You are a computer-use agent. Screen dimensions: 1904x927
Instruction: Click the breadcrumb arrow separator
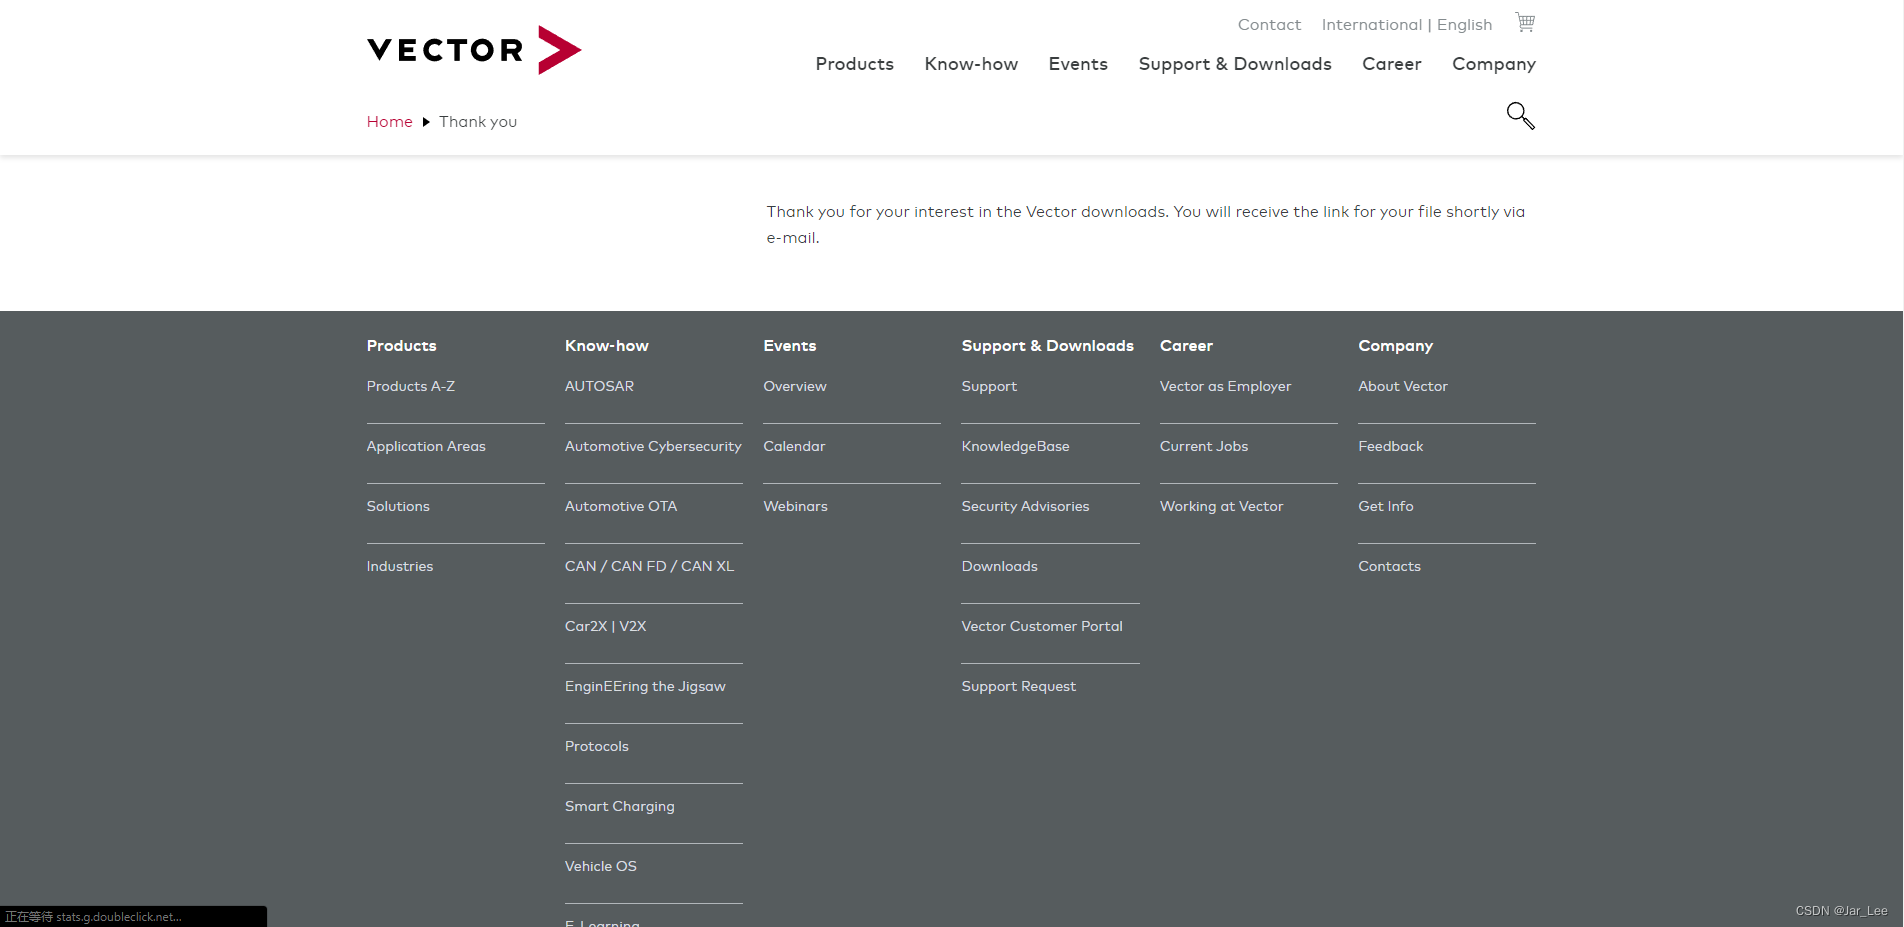(426, 122)
